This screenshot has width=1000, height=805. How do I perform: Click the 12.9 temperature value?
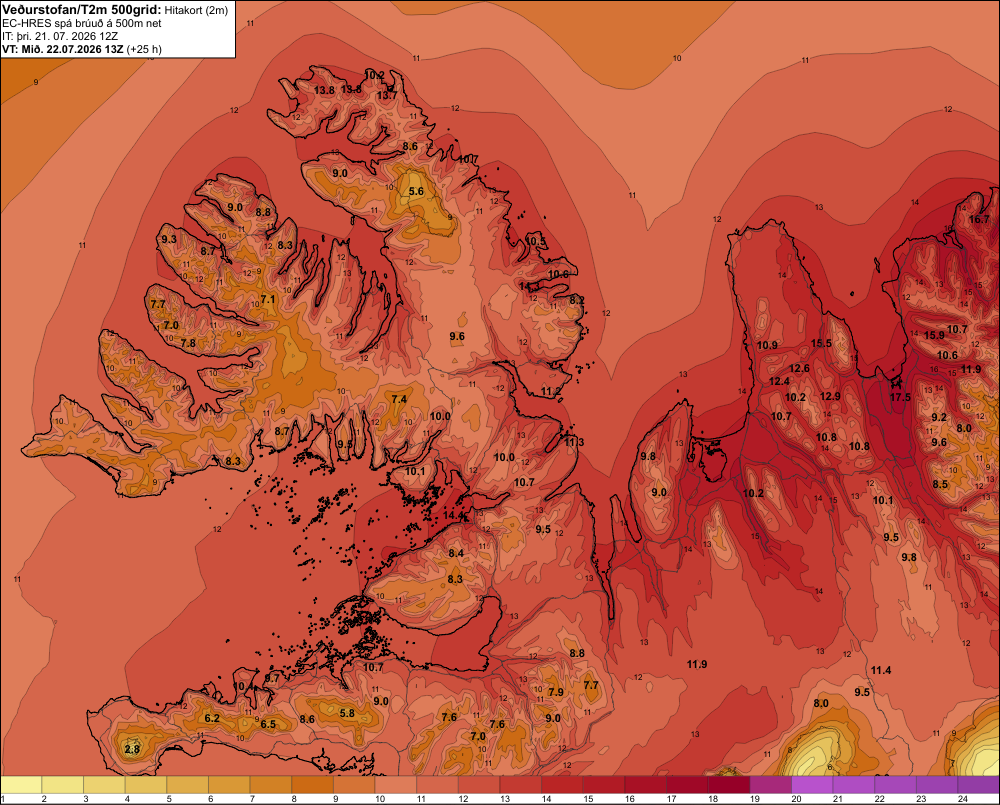click(830, 396)
